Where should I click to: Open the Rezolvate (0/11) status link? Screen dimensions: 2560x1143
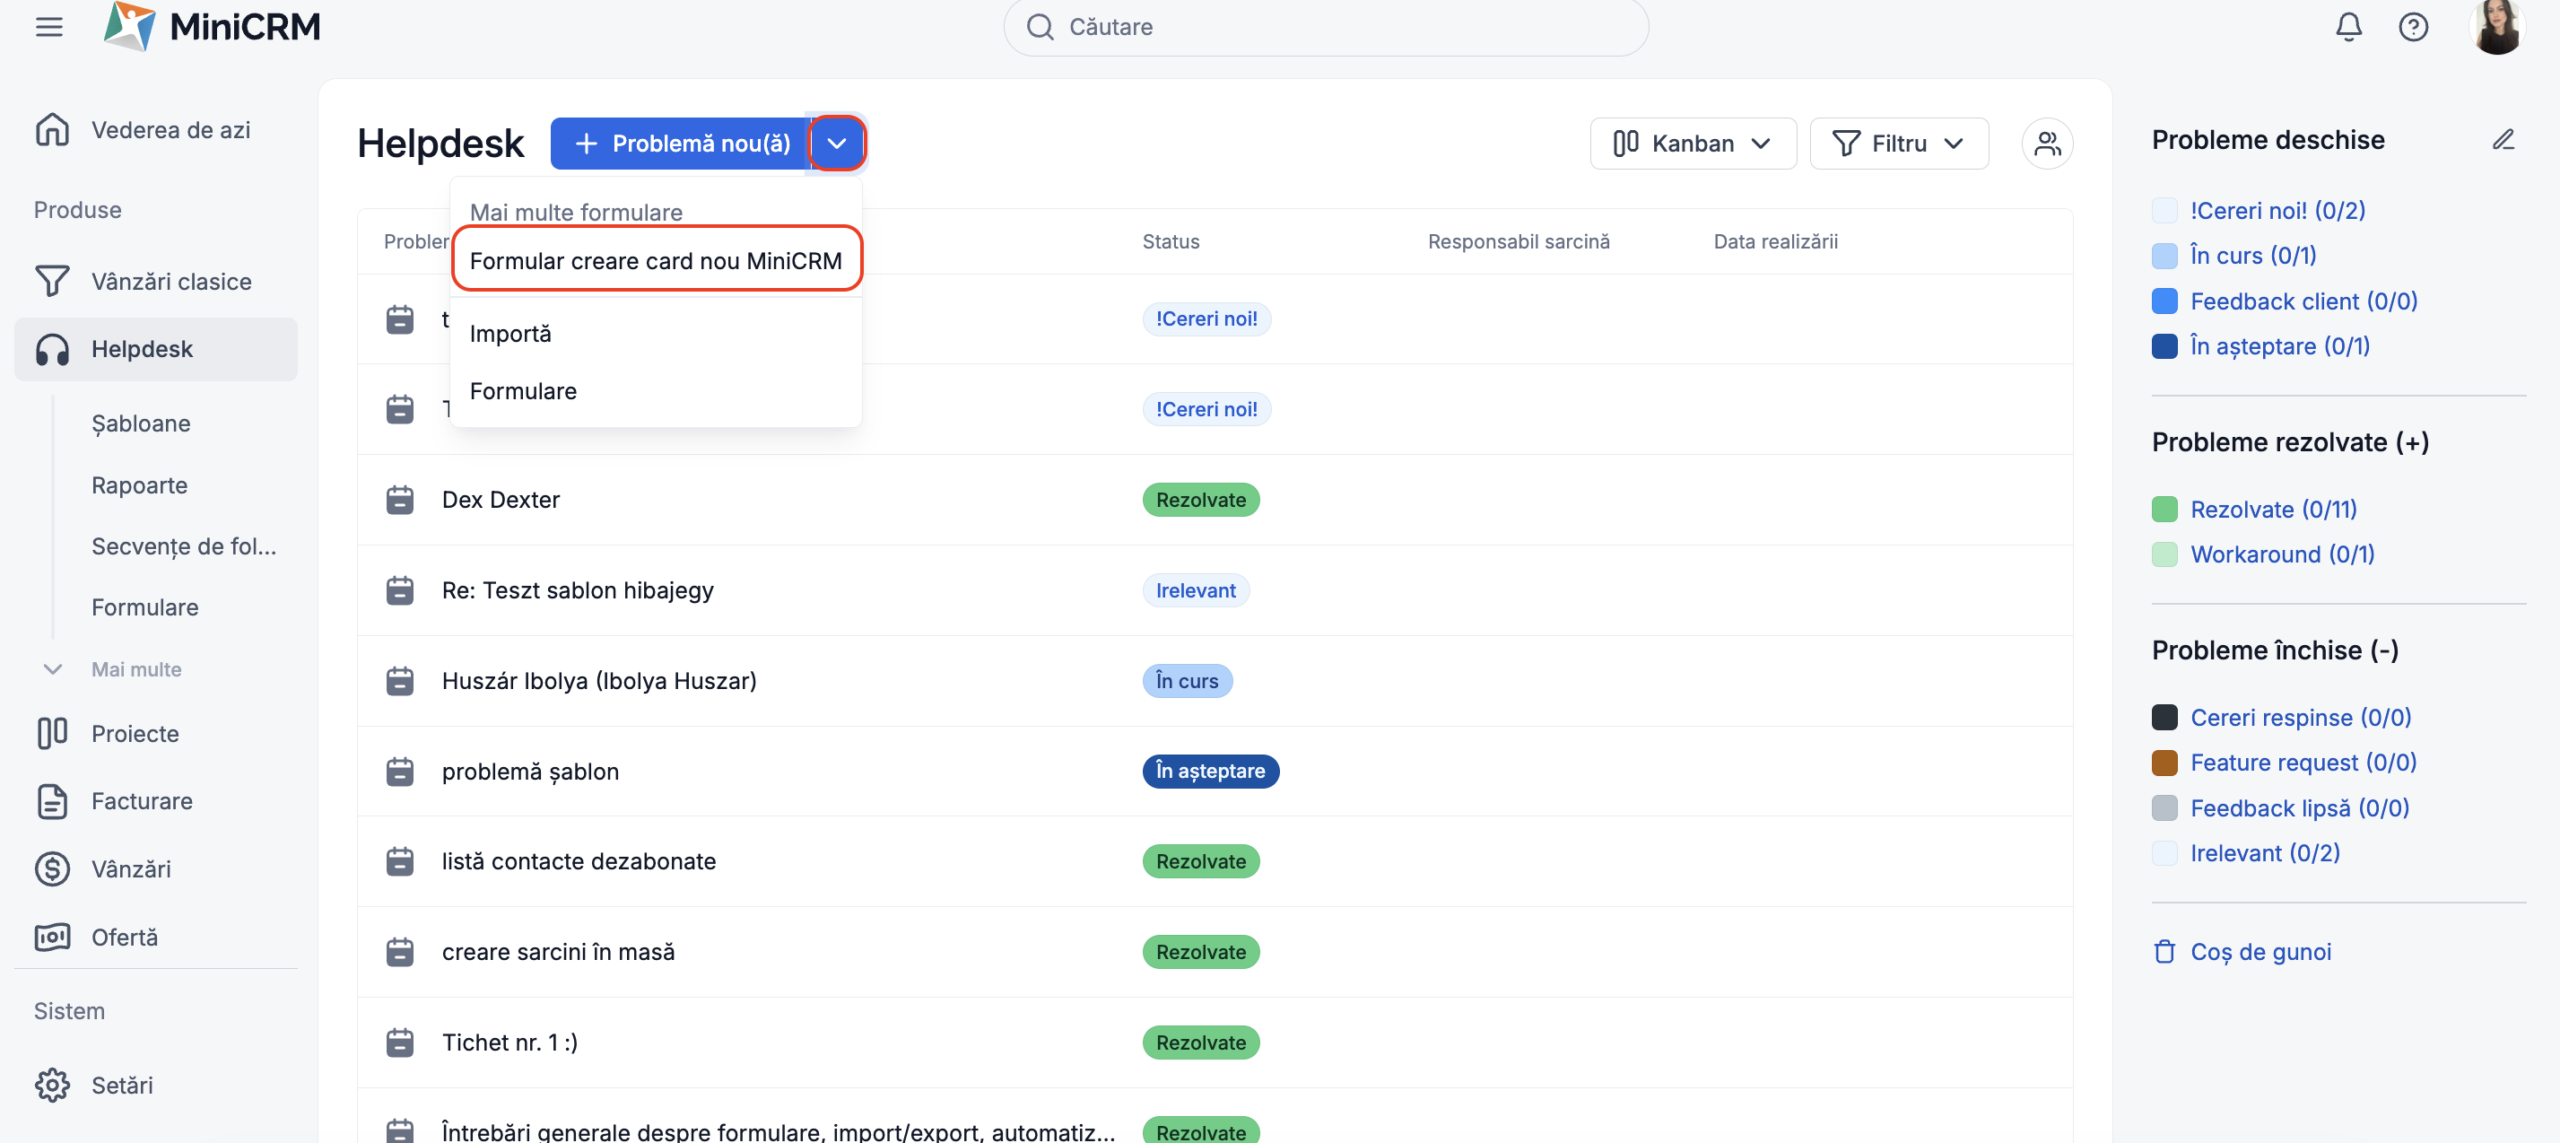[x=2273, y=510]
